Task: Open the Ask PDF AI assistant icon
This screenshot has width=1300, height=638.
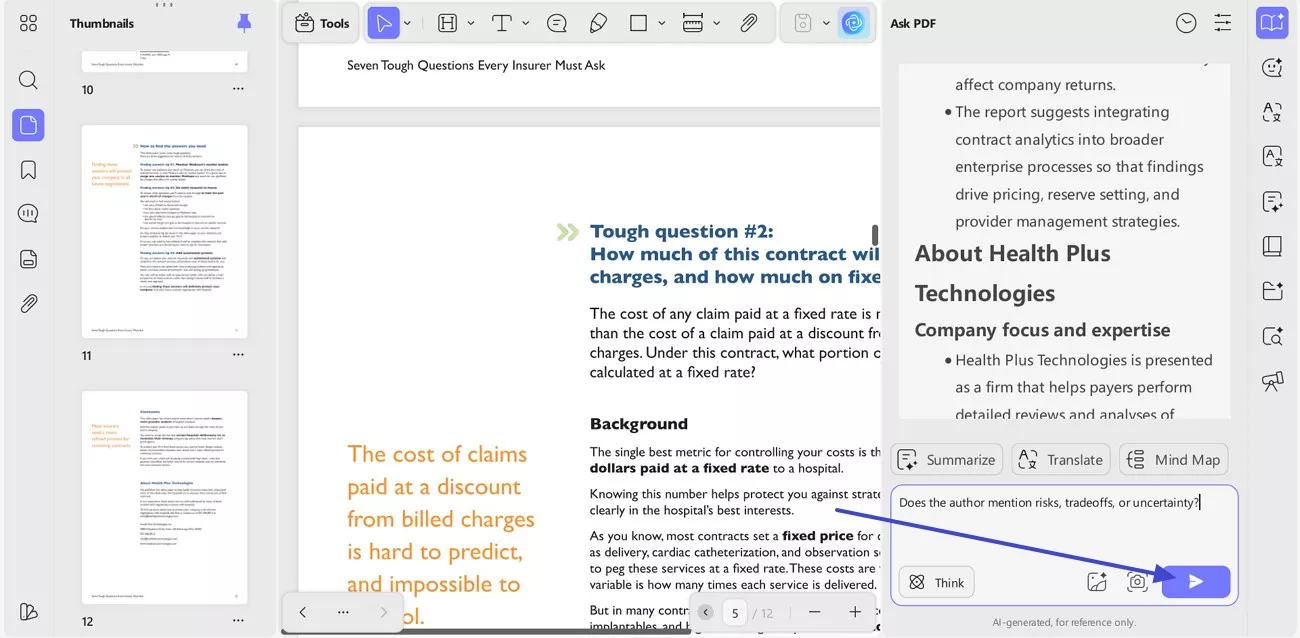Action: pyautogui.click(x=853, y=22)
